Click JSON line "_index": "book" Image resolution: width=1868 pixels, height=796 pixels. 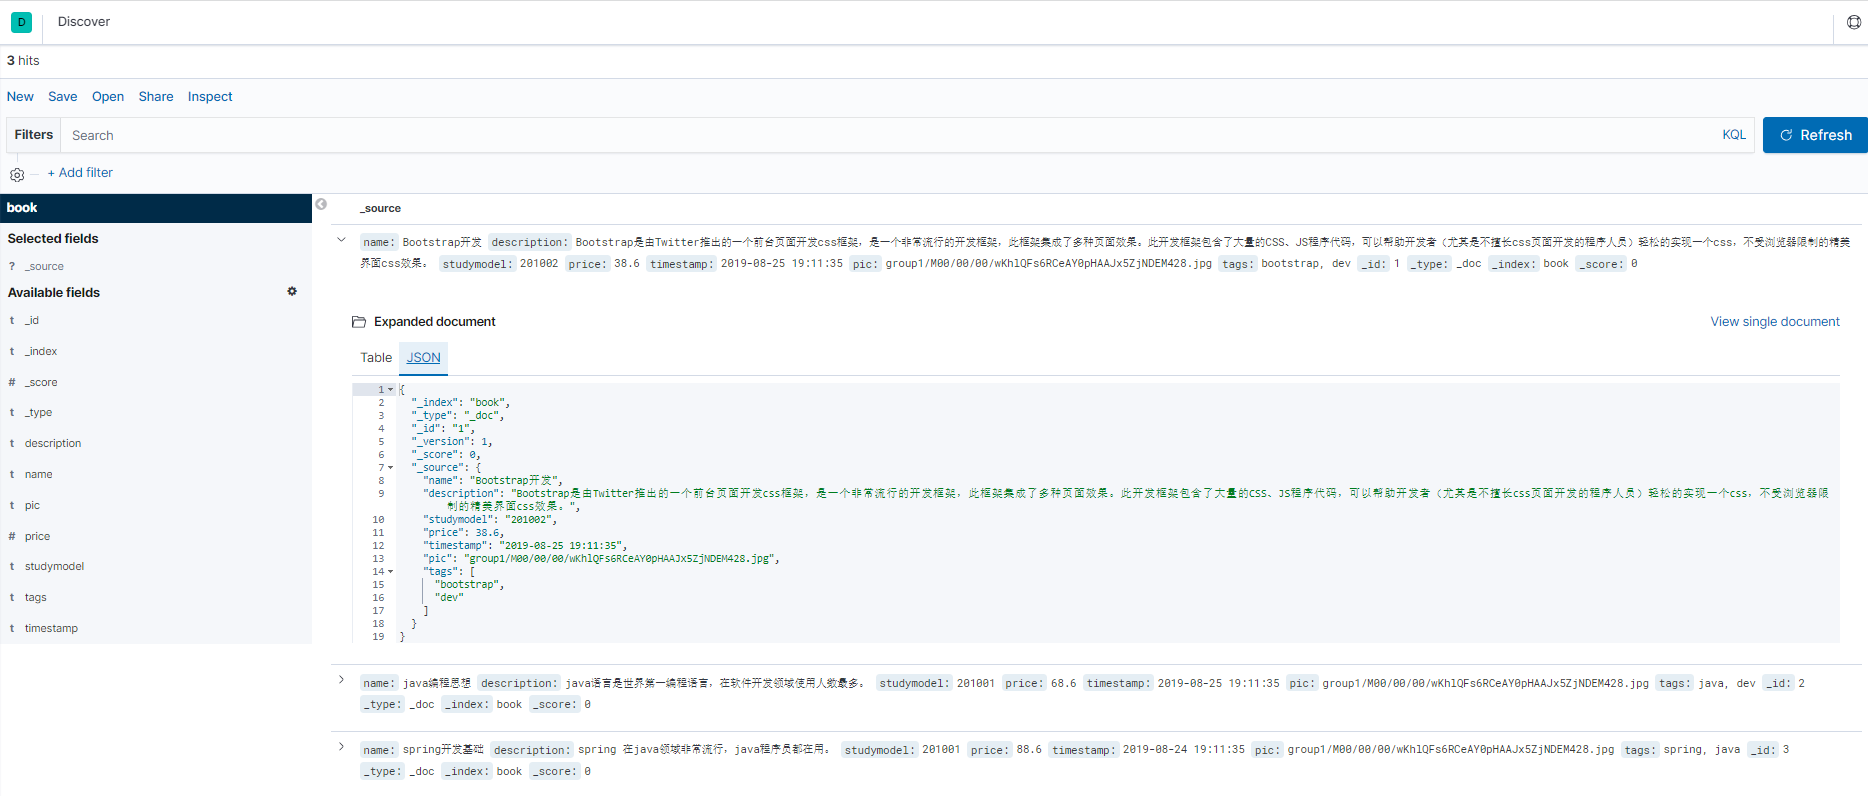coord(460,403)
